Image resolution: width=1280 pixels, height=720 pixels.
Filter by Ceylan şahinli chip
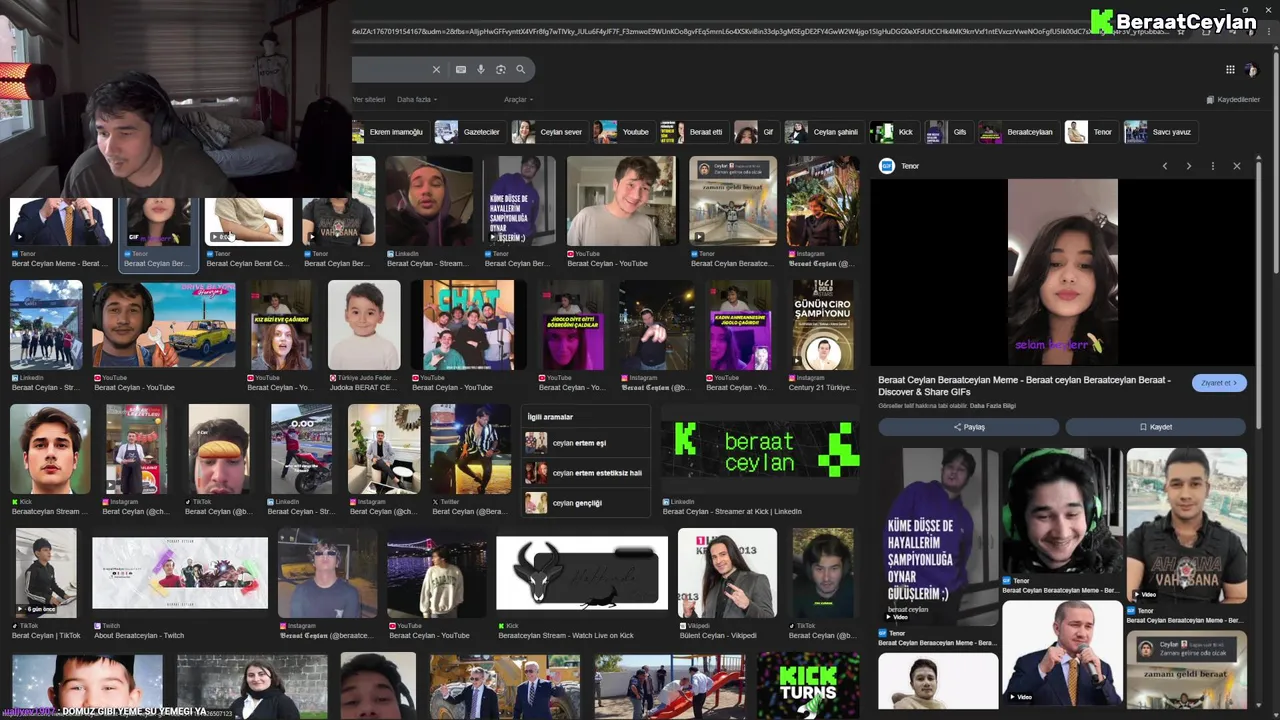coord(823,132)
